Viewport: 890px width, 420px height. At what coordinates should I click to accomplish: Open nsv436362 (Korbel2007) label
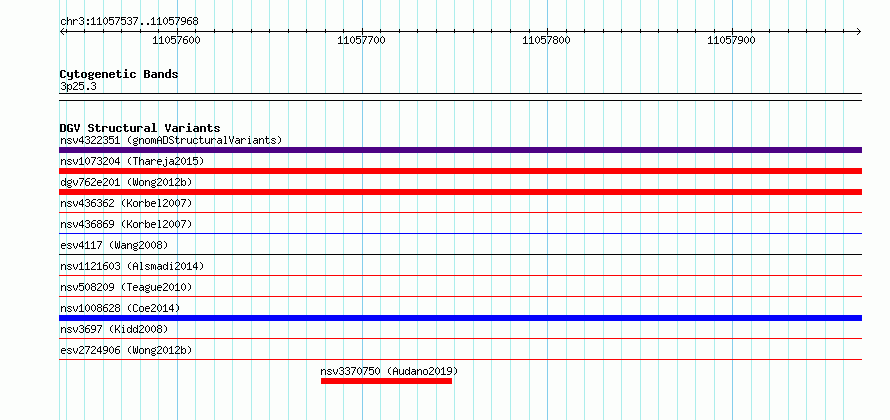click(x=126, y=203)
